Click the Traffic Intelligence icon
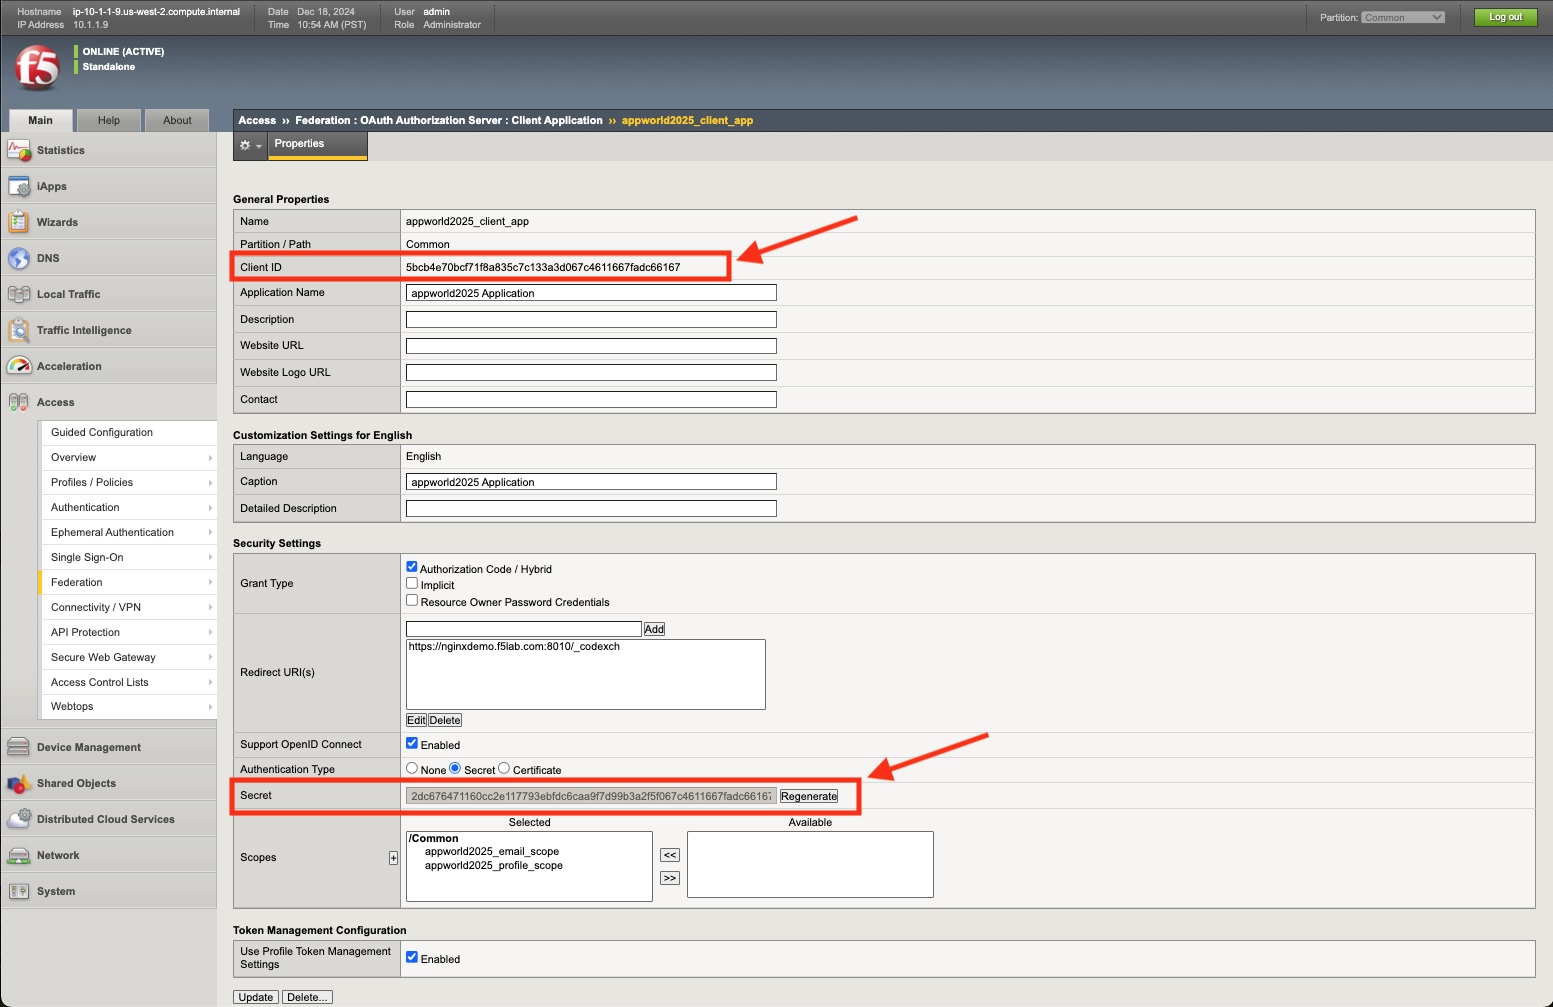The height and width of the screenshot is (1007, 1553). pyautogui.click(x=19, y=330)
